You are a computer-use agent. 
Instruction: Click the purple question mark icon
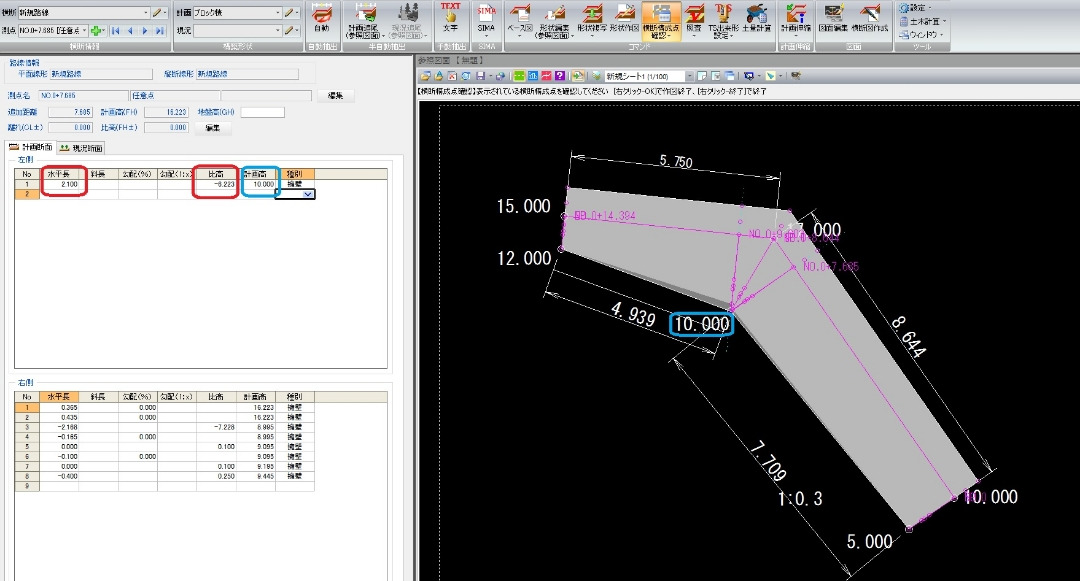[560, 76]
